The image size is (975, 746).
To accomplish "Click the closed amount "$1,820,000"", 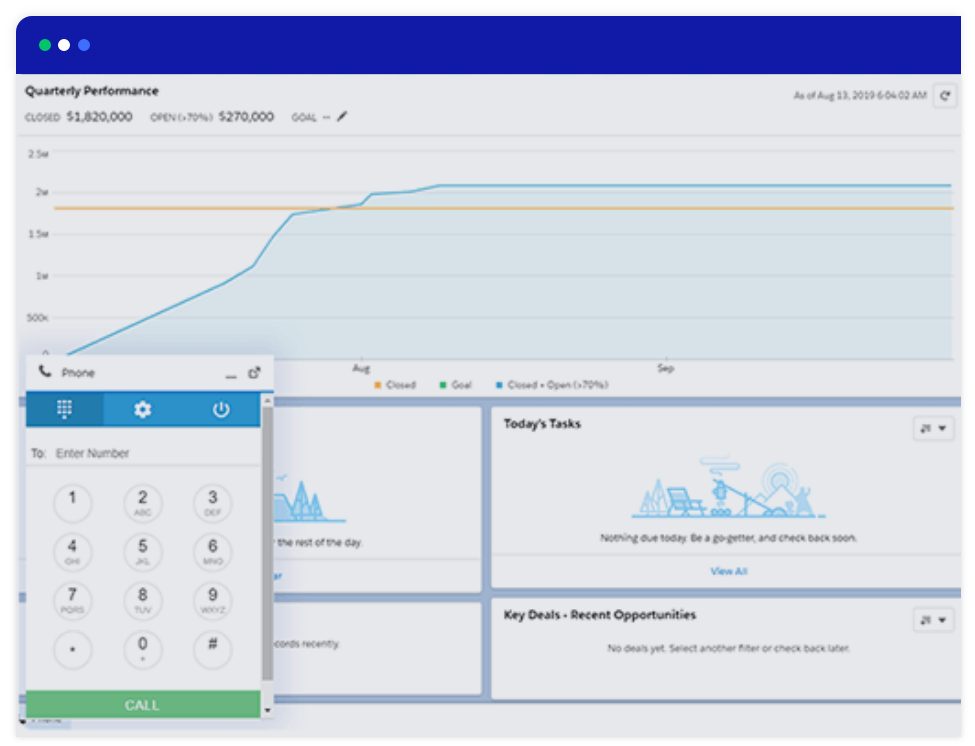I will point(99,116).
